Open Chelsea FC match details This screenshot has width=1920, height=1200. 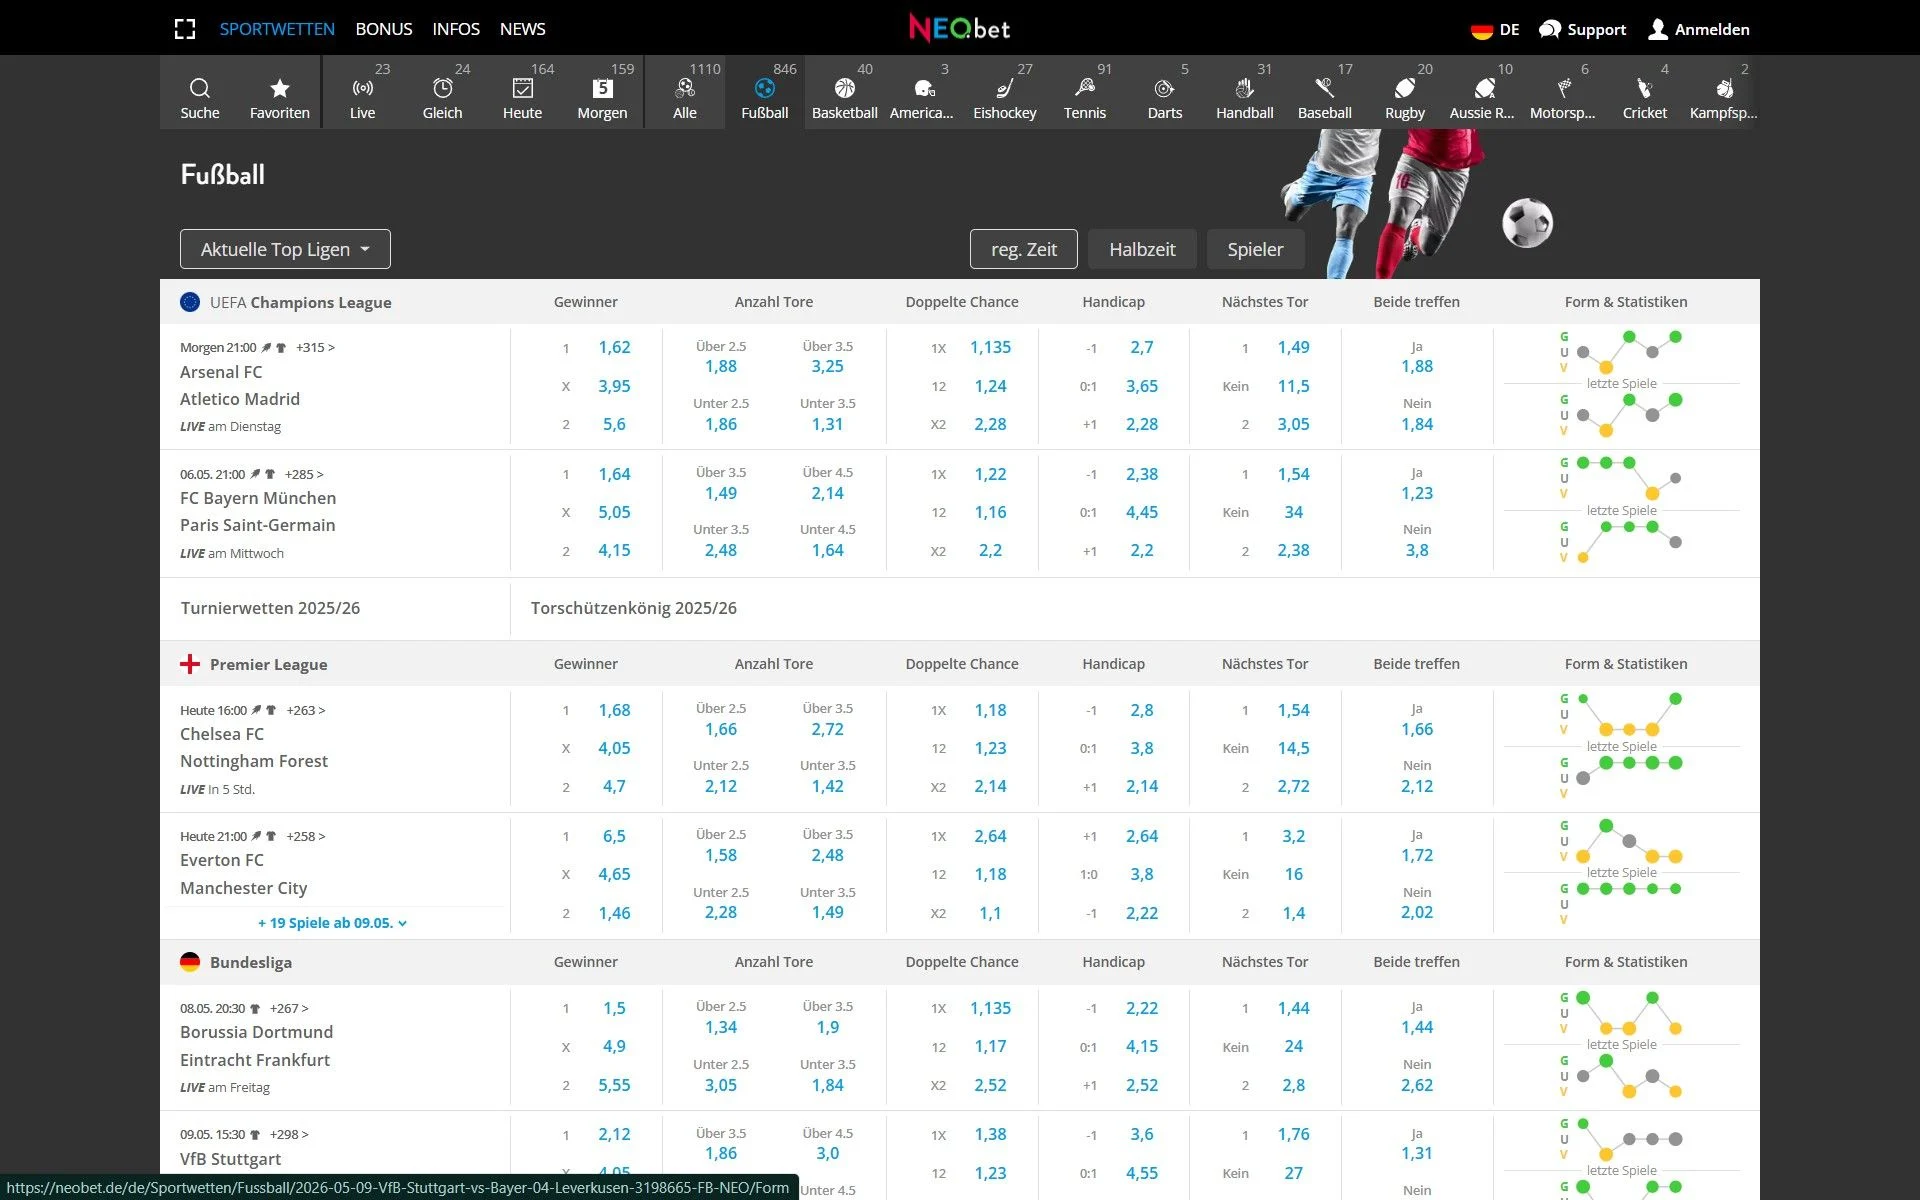pyautogui.click(x=222, y=734)
